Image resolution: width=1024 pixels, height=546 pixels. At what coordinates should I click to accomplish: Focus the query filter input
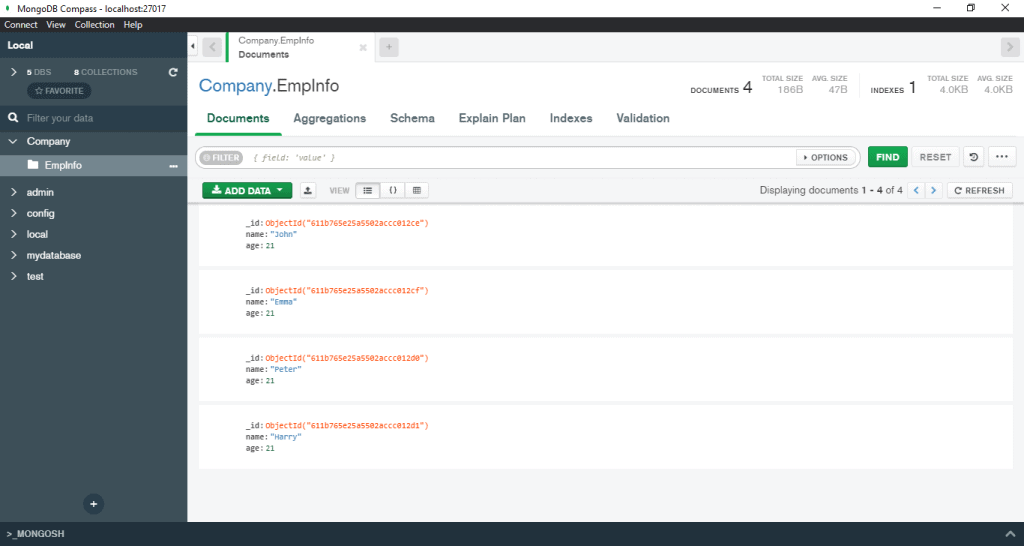[519, 157]
